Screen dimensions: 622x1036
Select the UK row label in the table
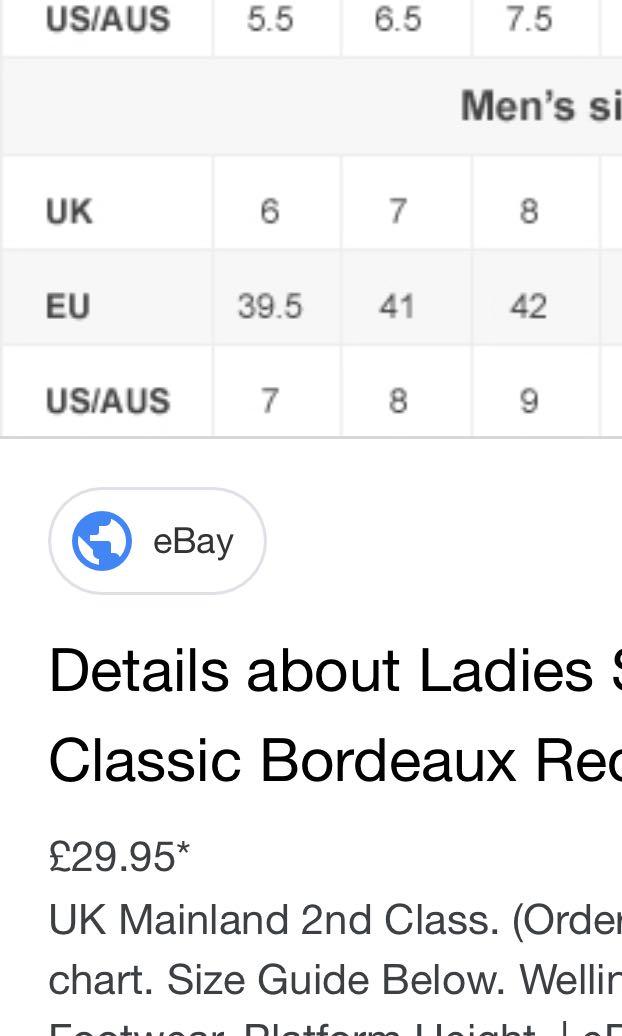pyautogui.click(x=69, y=211)
